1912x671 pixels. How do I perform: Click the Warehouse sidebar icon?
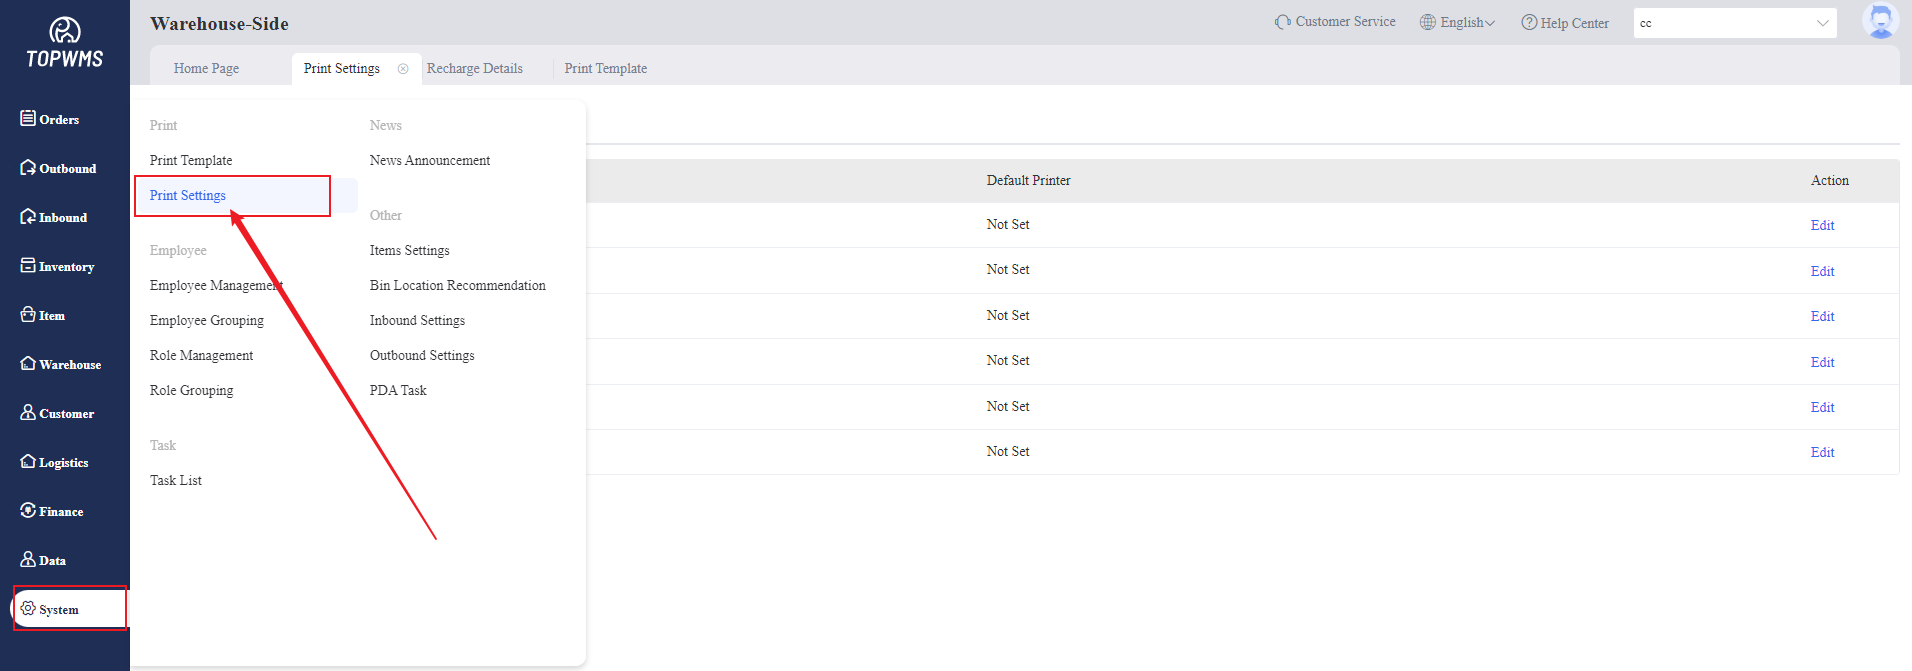[x=28, y=363]
